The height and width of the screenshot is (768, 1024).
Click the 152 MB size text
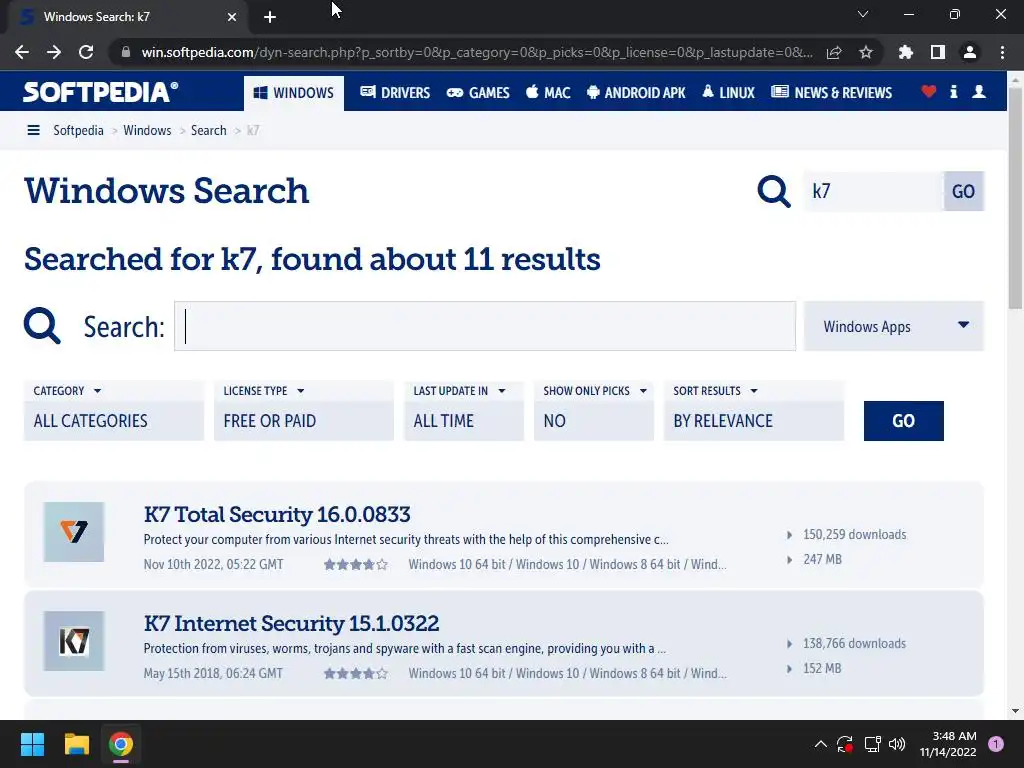coord(822,668)
